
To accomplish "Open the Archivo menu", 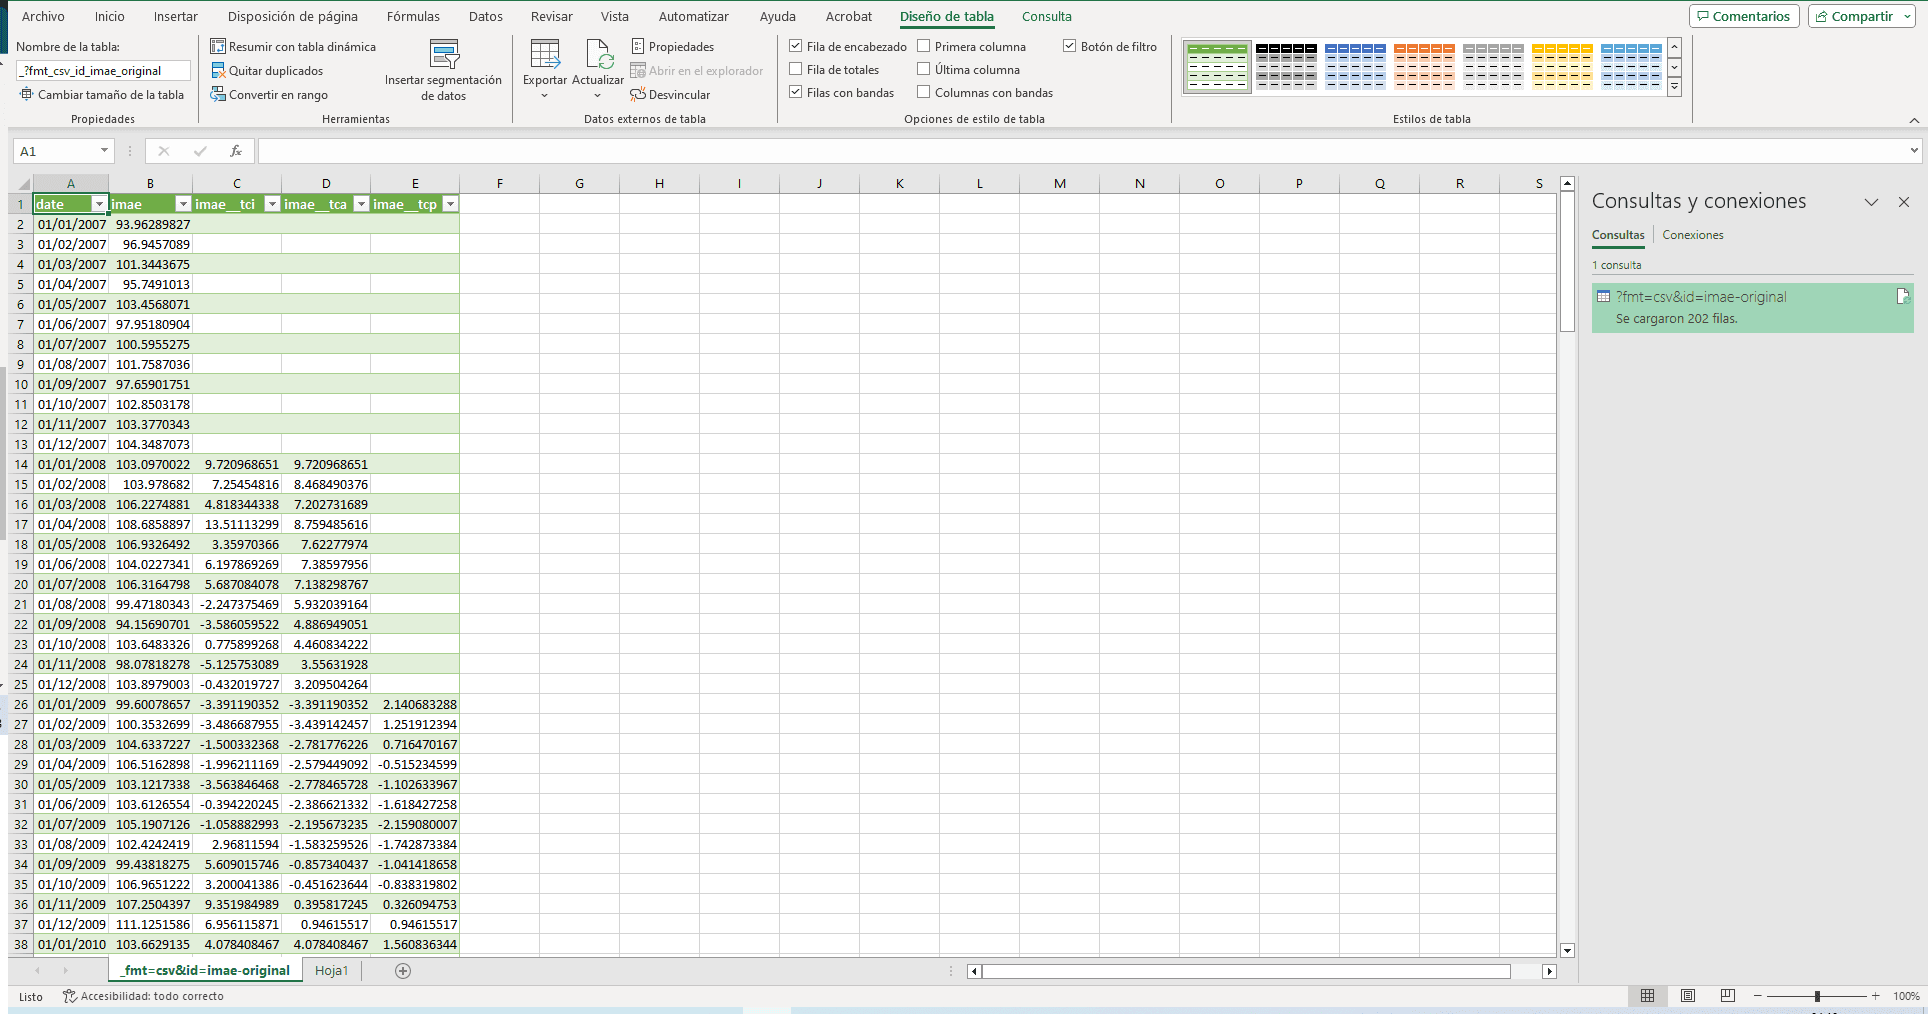I will click(x=43, y=16).
